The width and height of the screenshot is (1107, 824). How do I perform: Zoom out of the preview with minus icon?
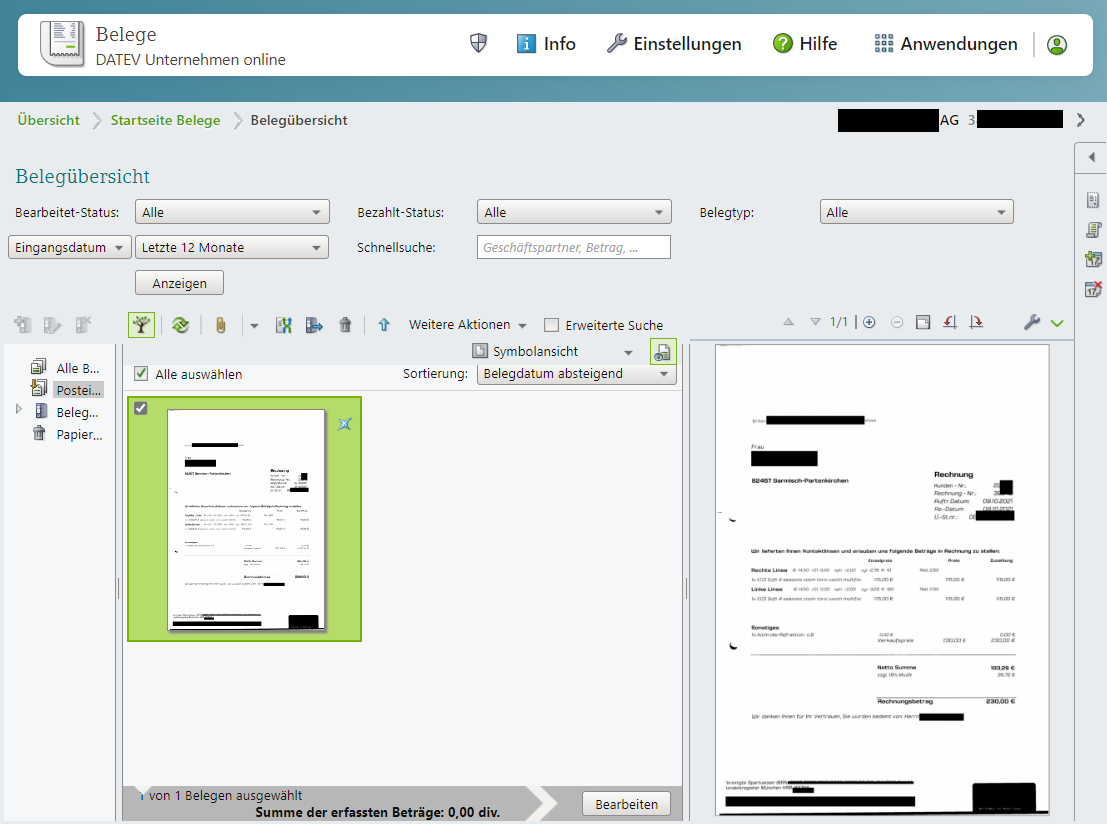point(896,322)
